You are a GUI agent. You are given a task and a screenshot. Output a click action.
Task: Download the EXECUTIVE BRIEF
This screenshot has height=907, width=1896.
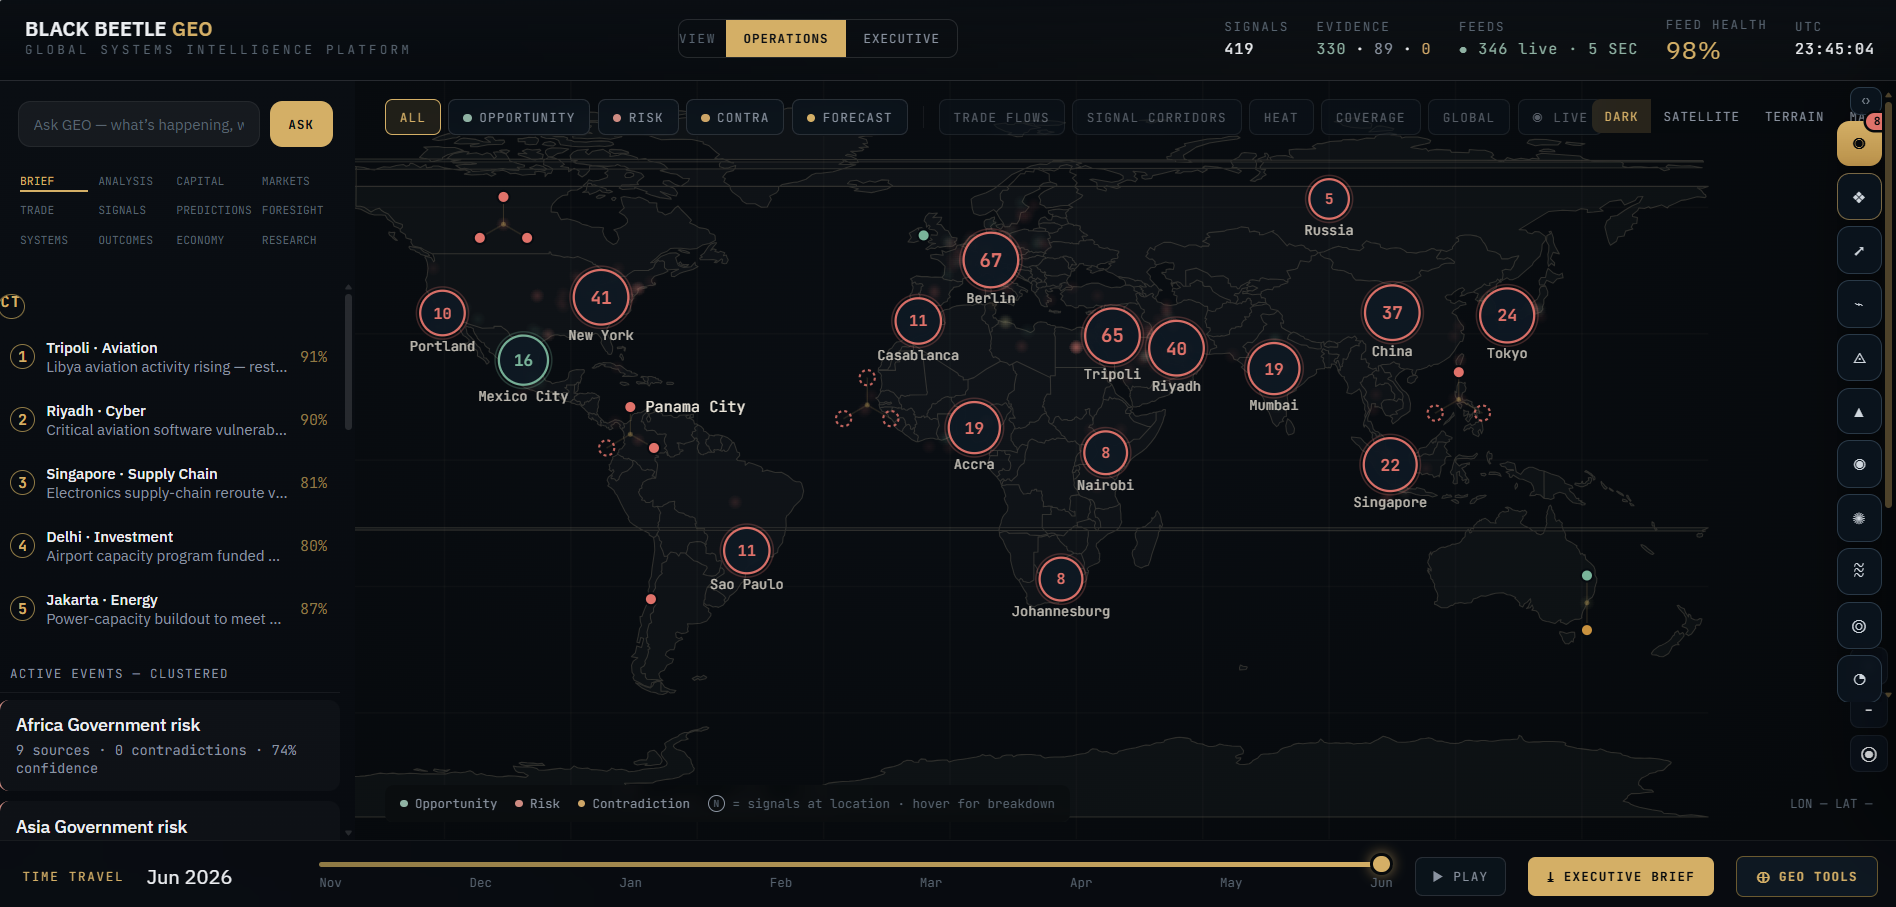[x=1620, y=877]
